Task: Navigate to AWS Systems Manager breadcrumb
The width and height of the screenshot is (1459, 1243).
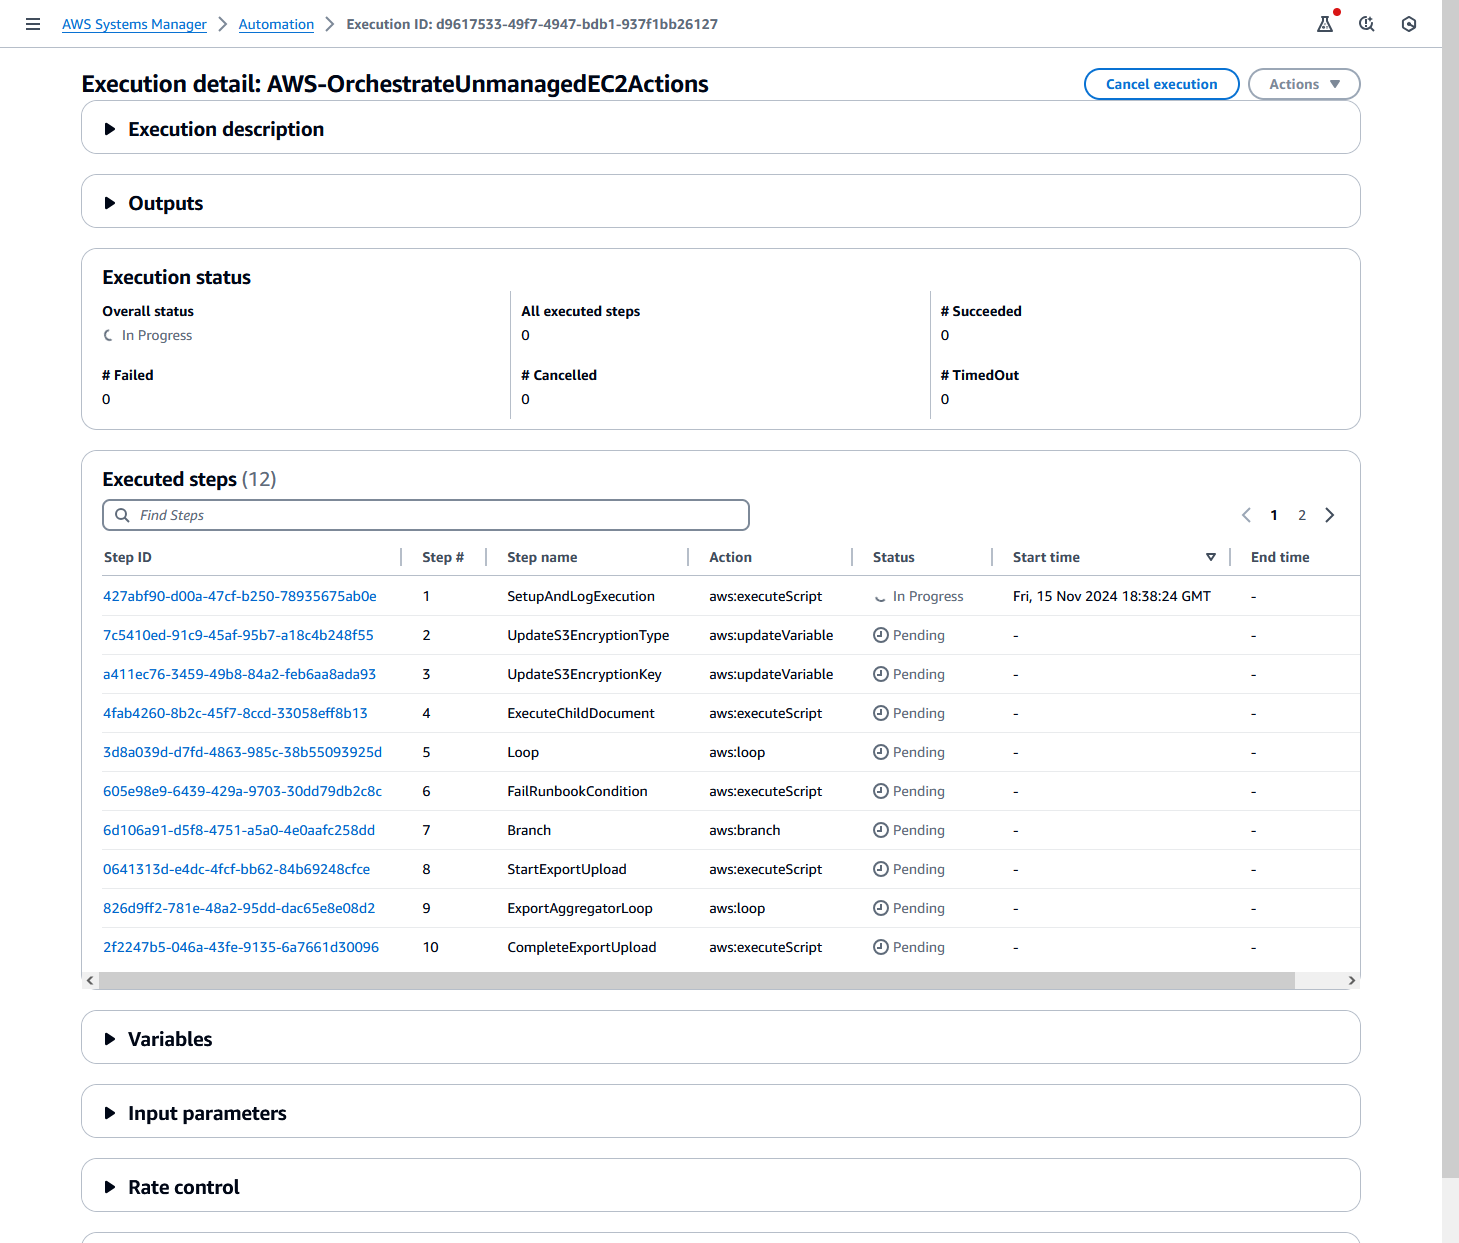Action: click(x=134, y=24)
